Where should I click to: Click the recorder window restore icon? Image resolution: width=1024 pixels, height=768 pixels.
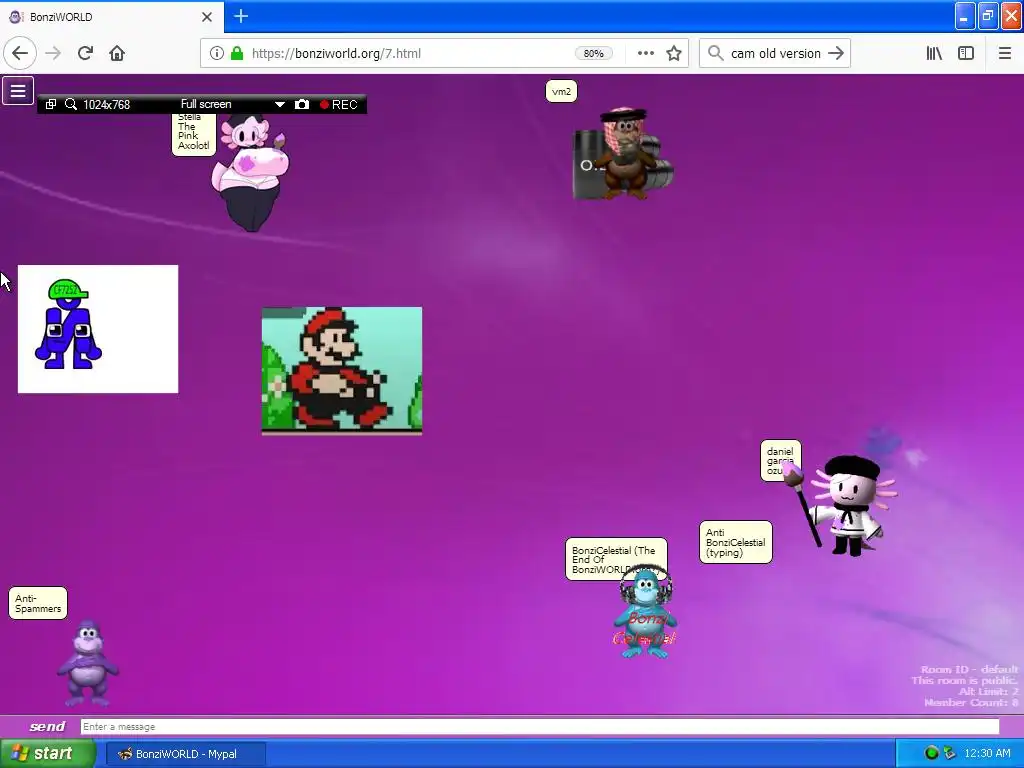[51, 104]
